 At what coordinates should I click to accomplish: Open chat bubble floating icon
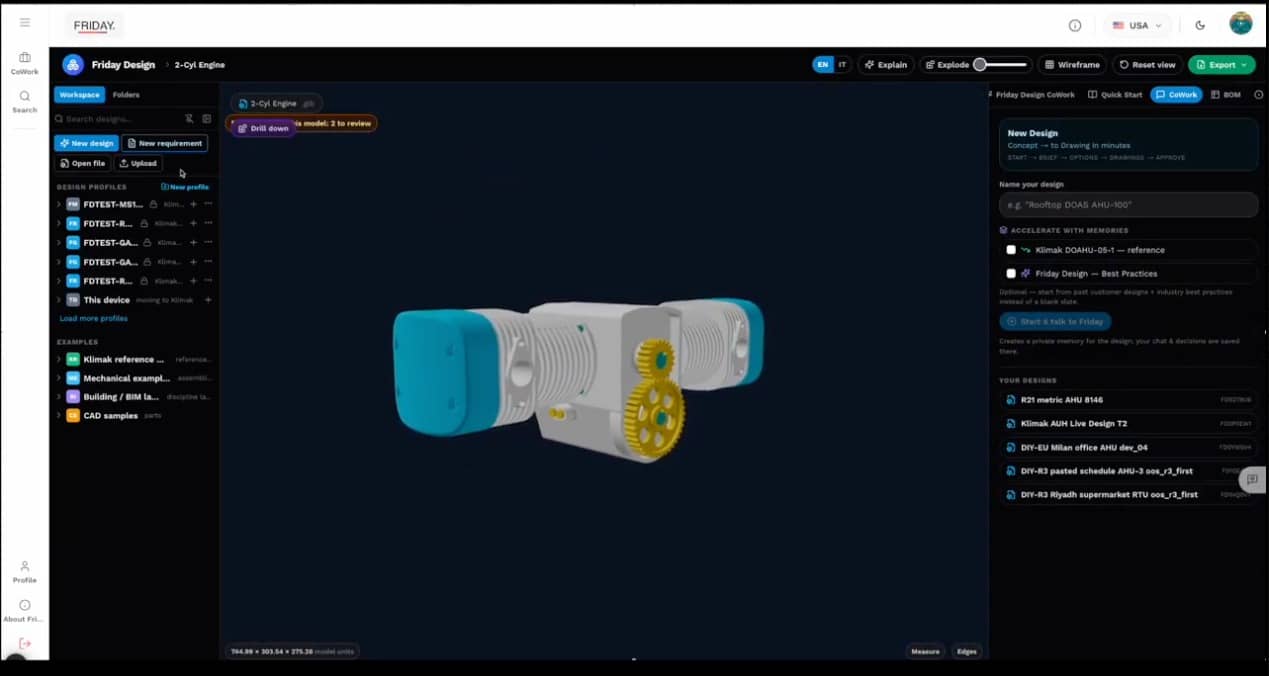pyautogui.click(x=1252, y=480)
